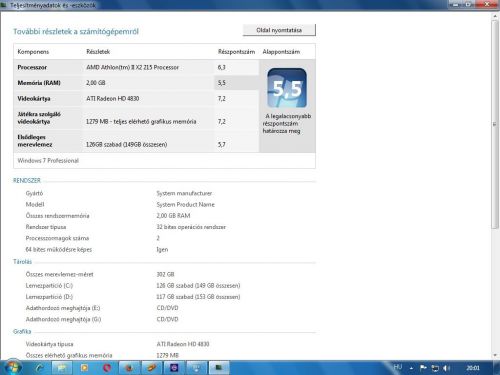This screenshot has width=500, height=375.
Task: Click the 'Összes rendszermemória' label
Action: [57, 216]
